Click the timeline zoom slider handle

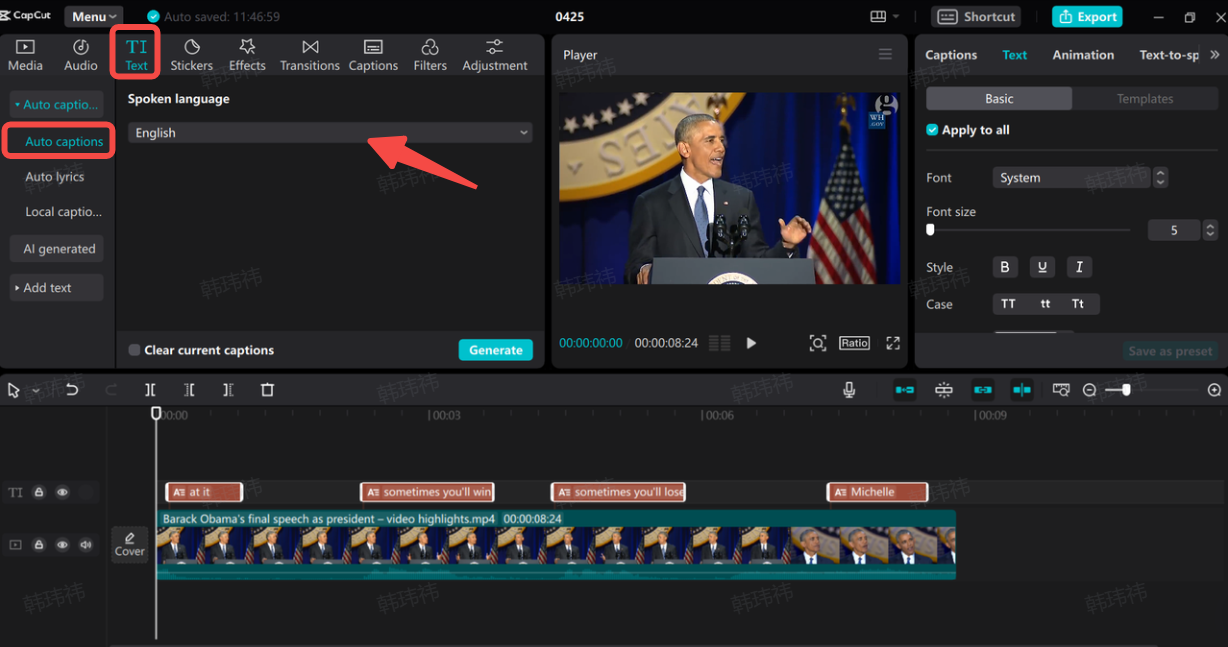coord(1126,390)
